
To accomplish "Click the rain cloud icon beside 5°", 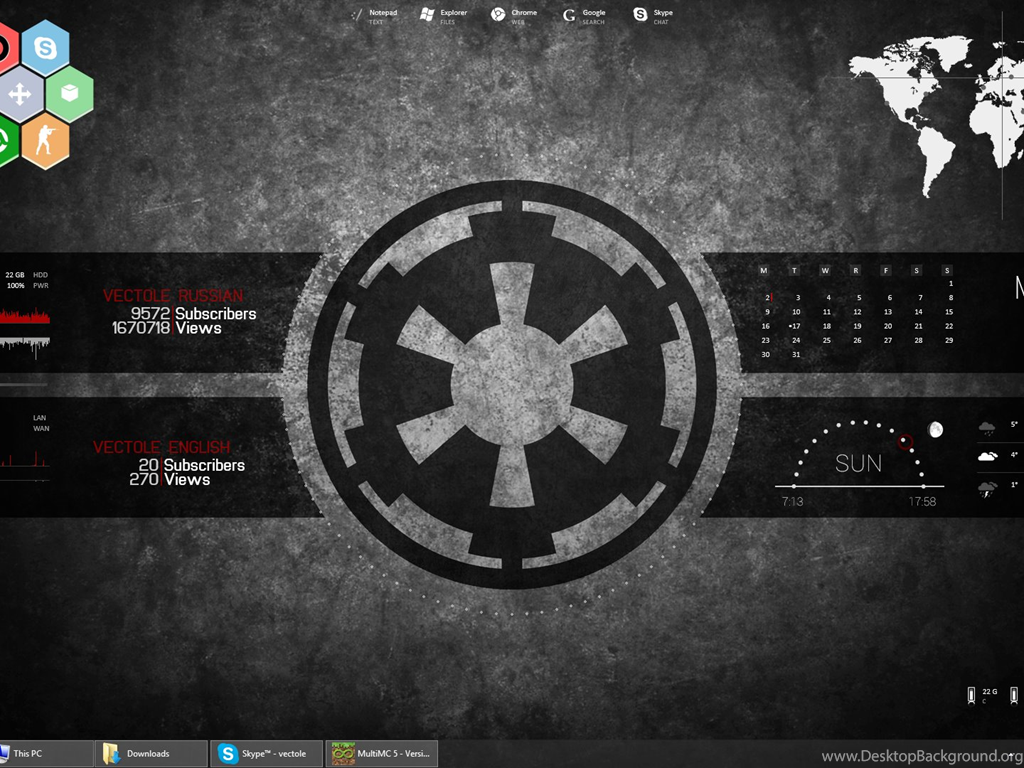I will tap(987, 429).
